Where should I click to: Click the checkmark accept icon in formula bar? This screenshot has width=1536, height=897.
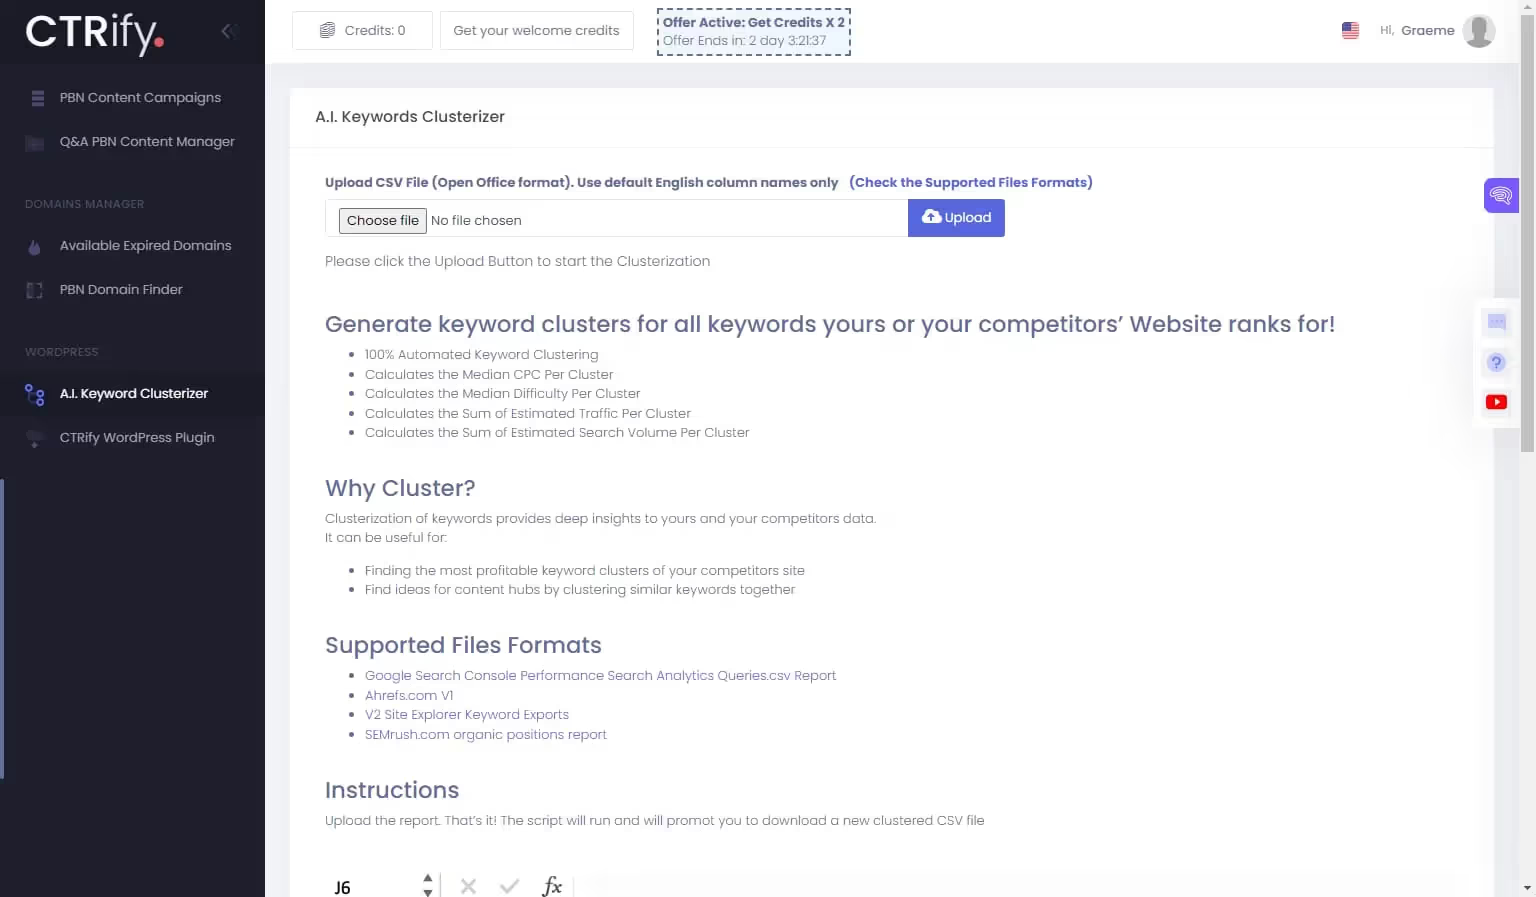point(509,885)
